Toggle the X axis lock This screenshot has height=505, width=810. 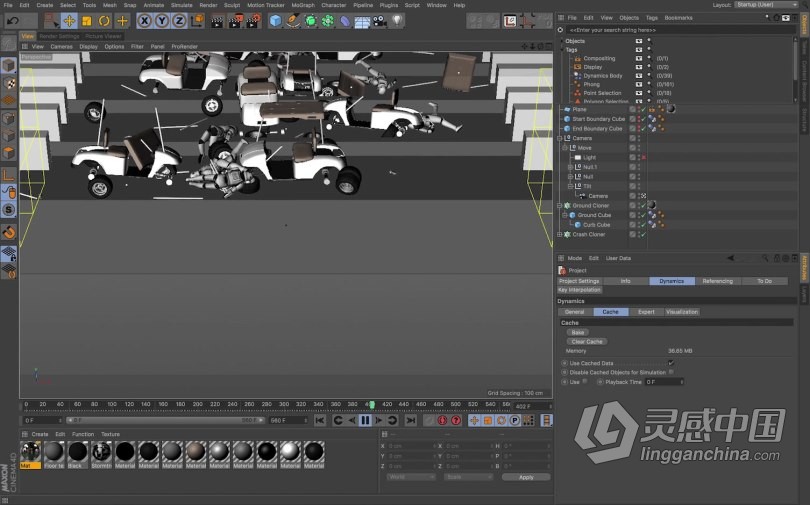point(145,21)
